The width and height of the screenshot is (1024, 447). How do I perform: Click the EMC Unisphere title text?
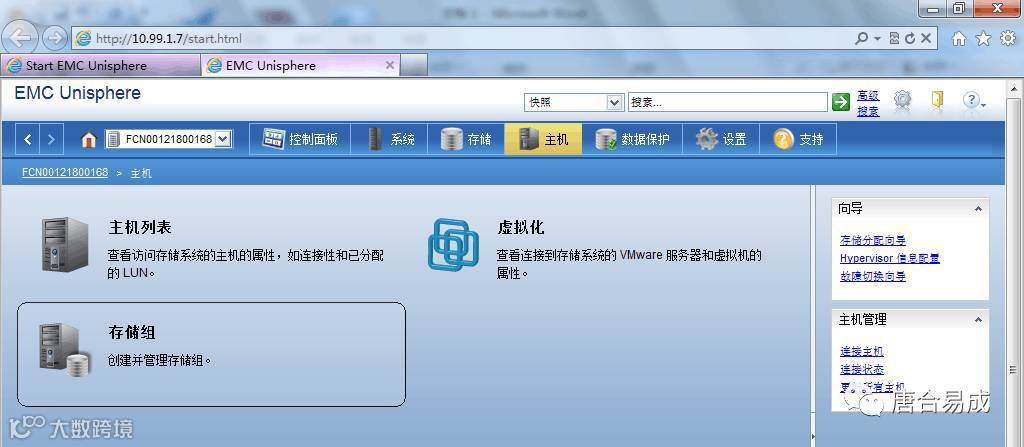tap(77, 93)
